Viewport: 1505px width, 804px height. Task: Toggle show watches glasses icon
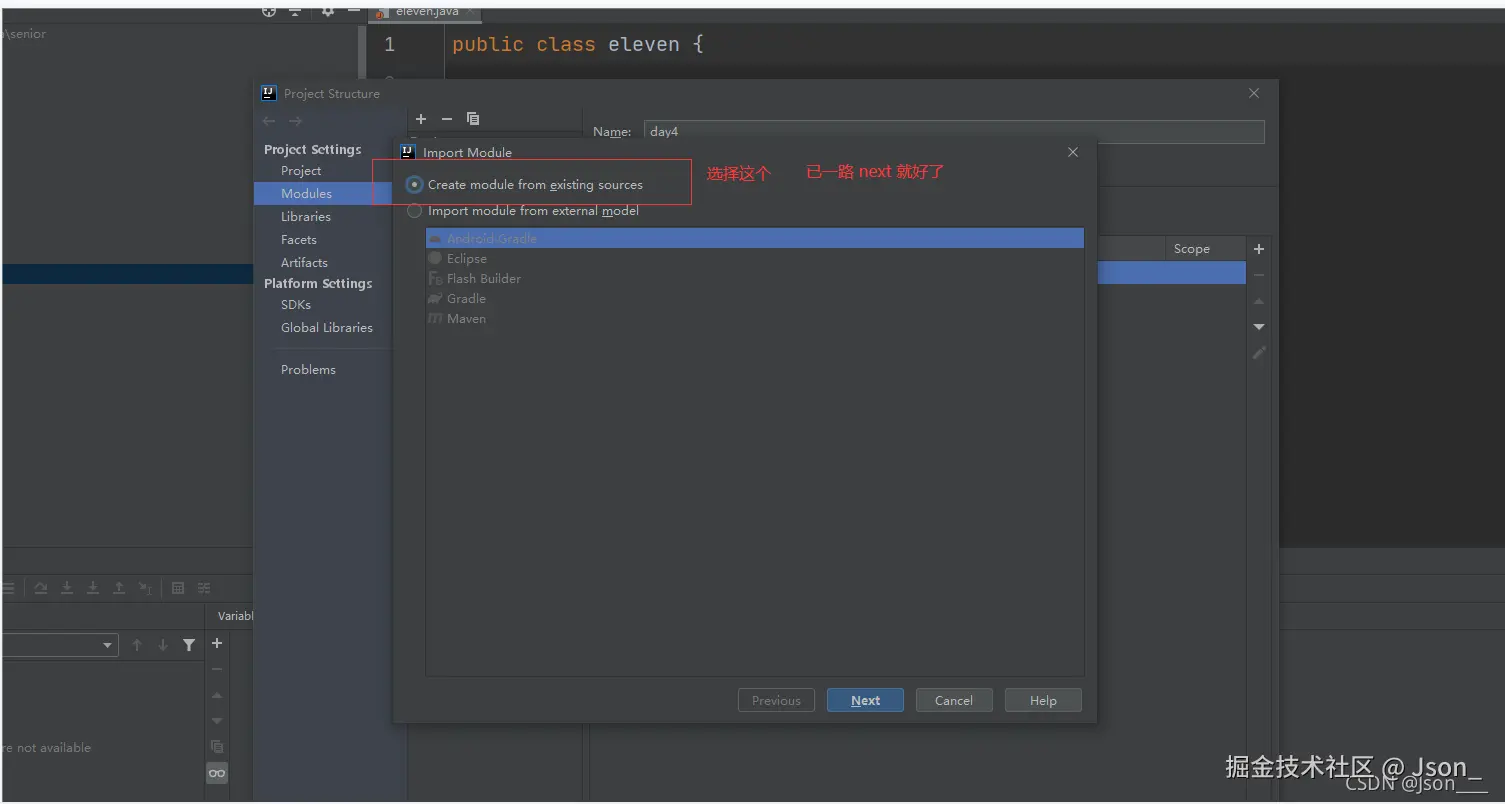click(217, 773)
